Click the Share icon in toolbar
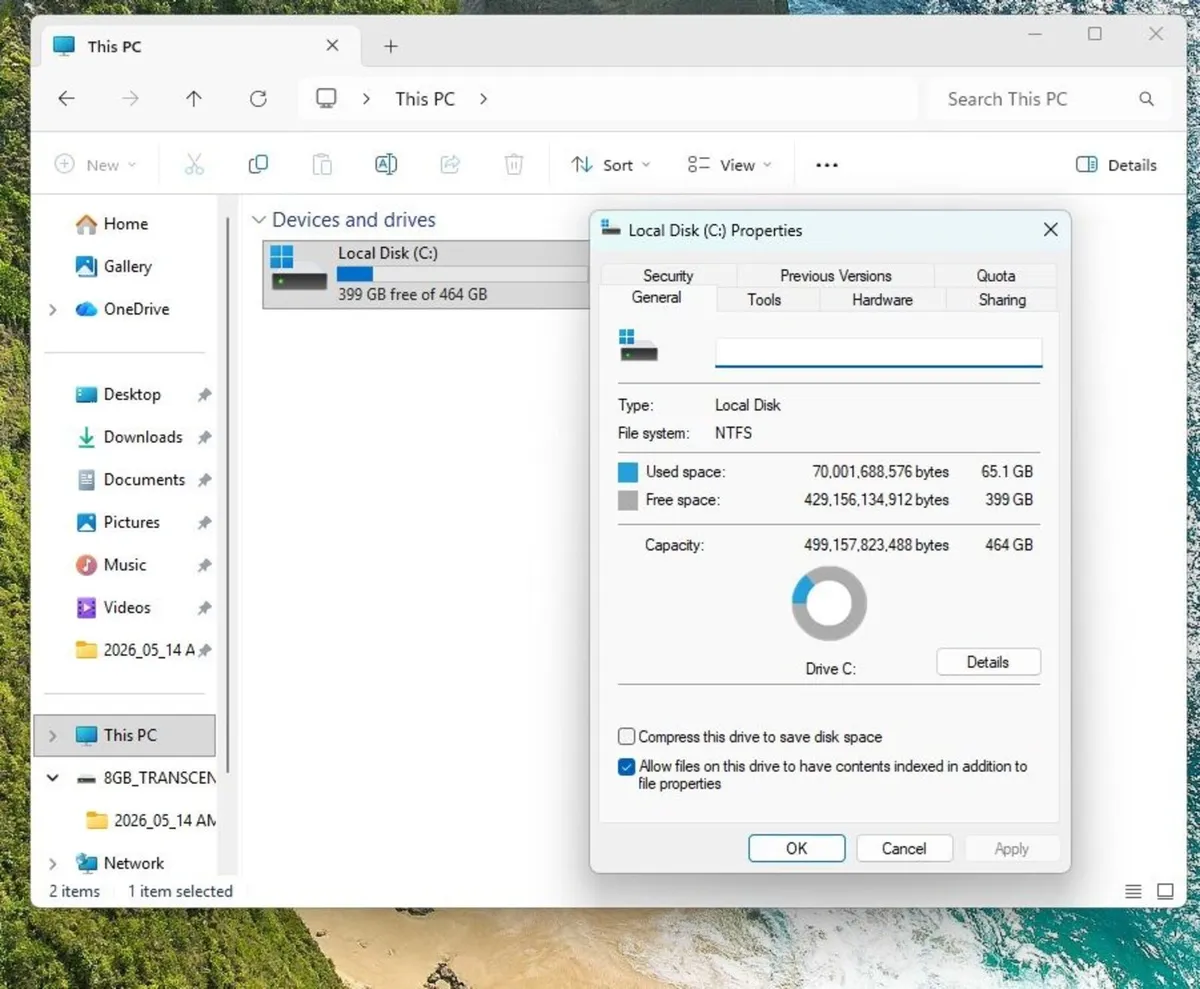 450,165
